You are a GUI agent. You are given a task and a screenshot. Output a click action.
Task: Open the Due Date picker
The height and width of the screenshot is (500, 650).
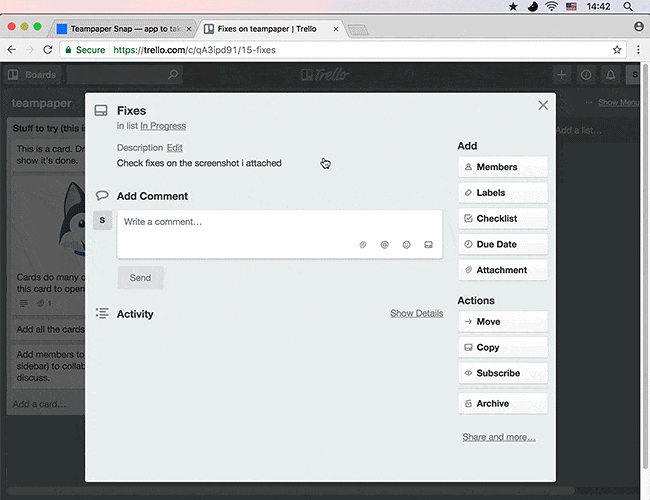tap(502, 244)
